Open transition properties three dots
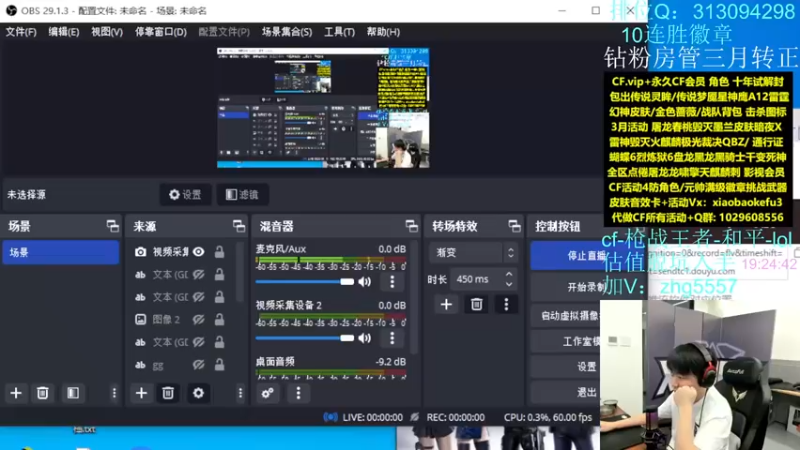 [x=506, y=305]
